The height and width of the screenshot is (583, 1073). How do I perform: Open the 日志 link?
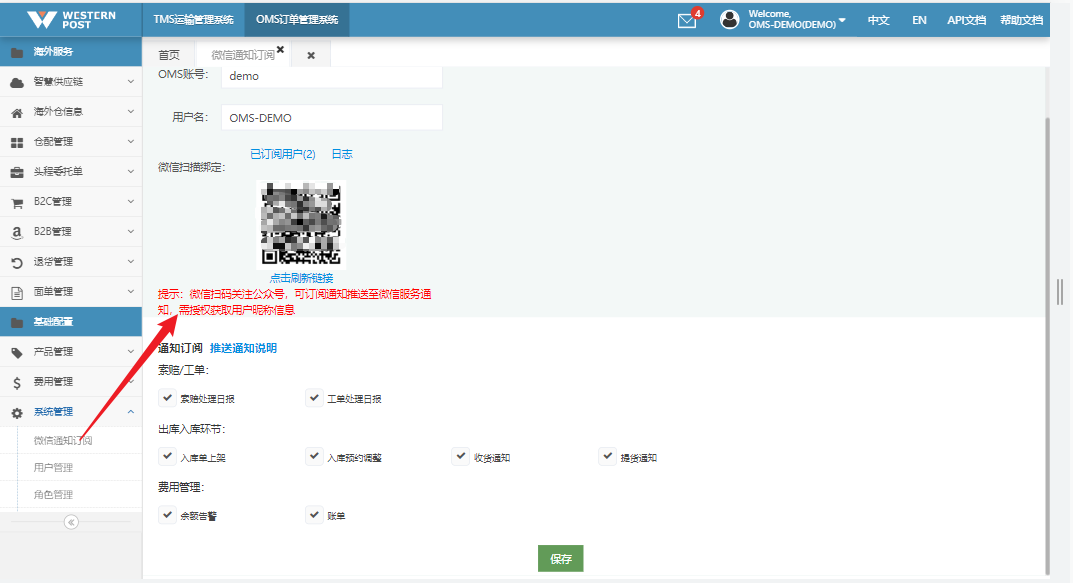[x=341, y=155]
